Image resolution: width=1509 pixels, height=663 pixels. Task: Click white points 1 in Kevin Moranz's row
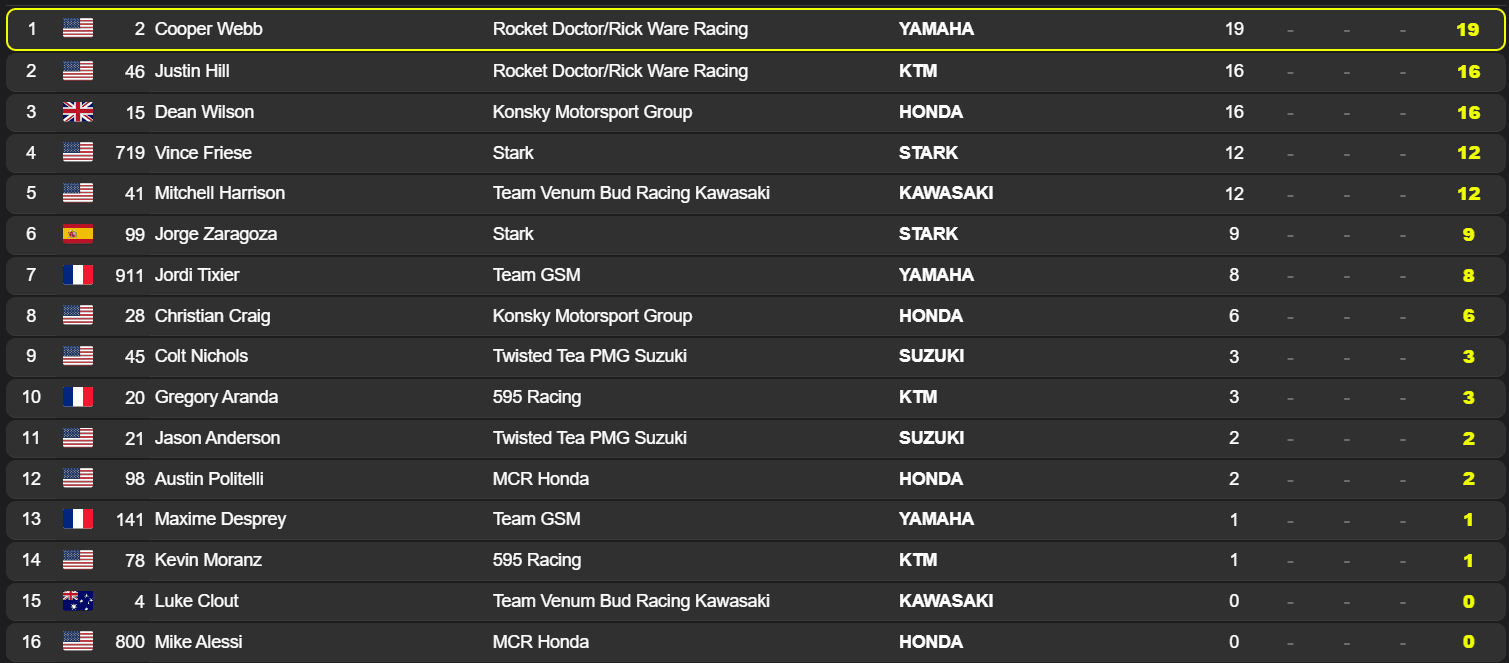[1234, 560]
